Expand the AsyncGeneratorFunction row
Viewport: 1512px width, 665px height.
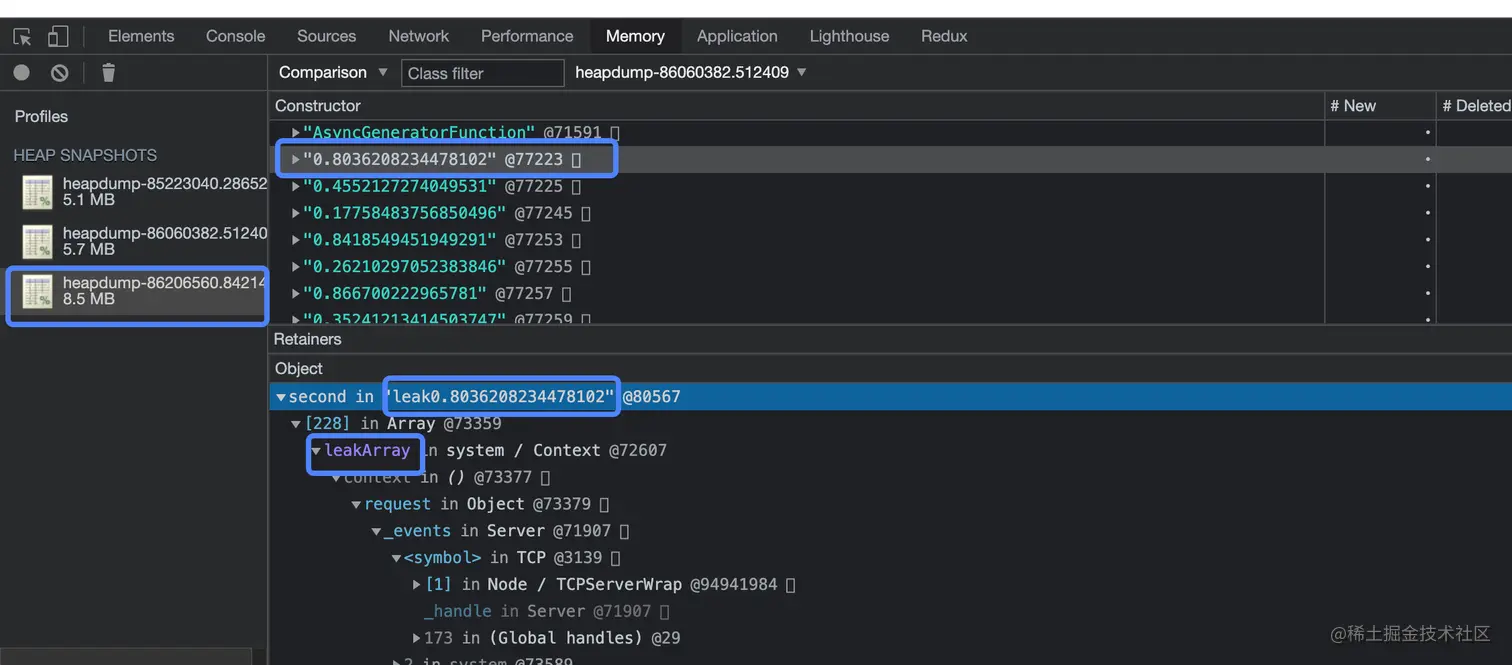click(295, 132)
